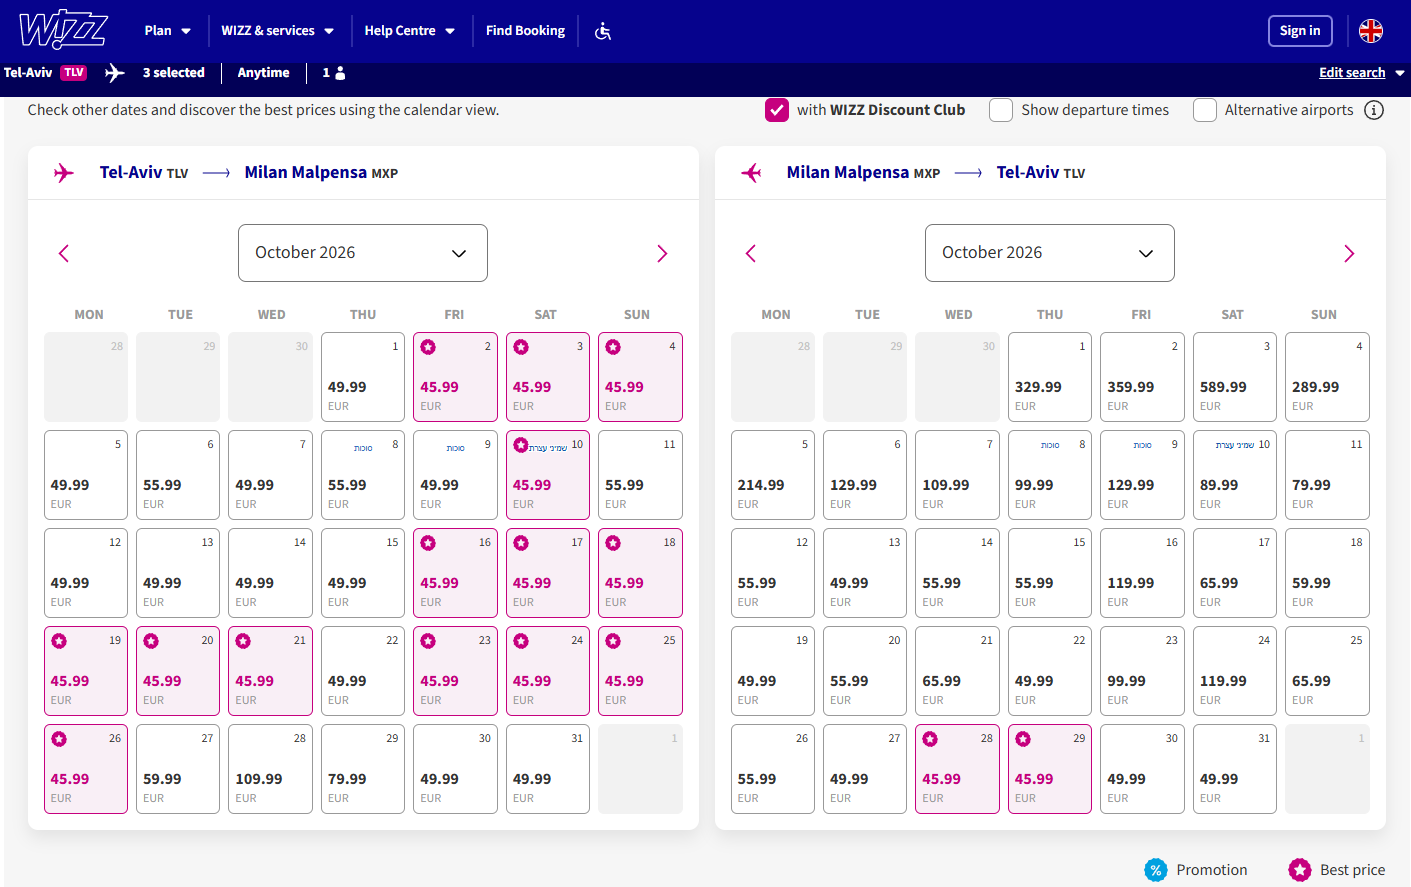Click the passenger count person icon
The height and width of the screenshot is (887, 1411).
click(340, 73)
